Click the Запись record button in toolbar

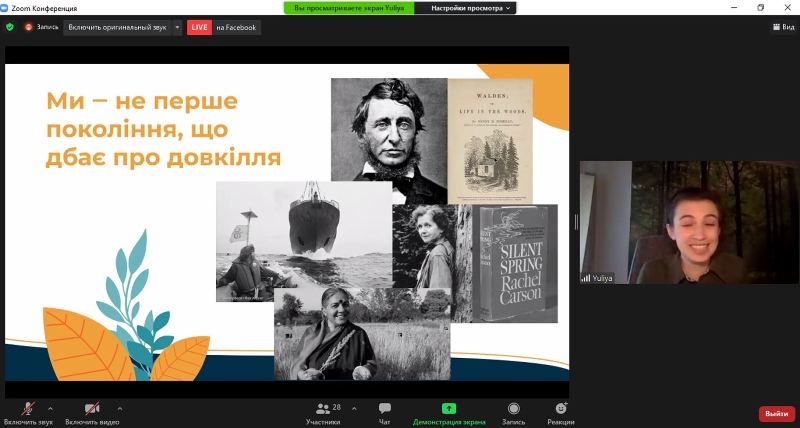[513, 414]
